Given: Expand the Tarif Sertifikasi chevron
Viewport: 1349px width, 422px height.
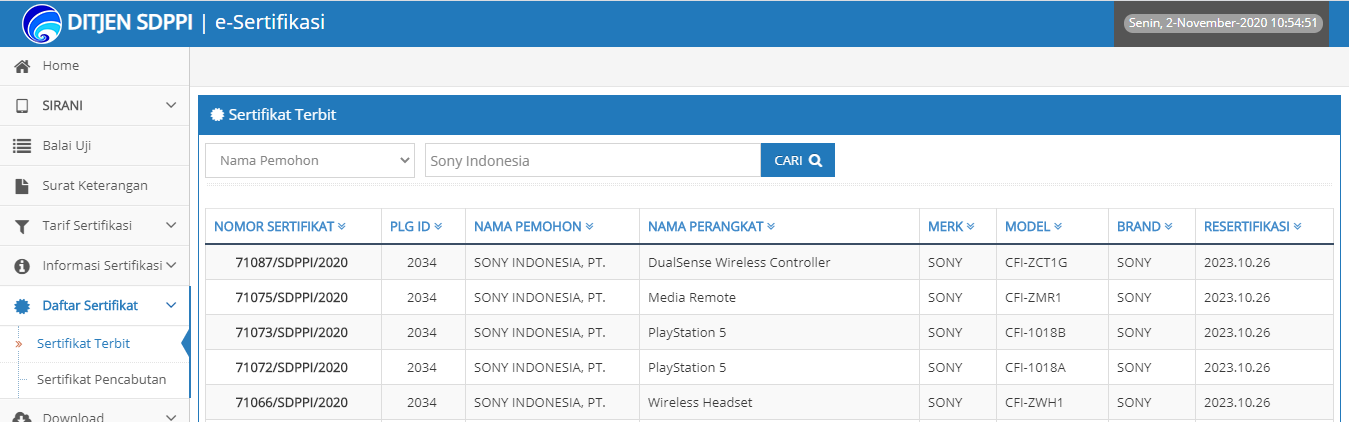Looking at the screenshot, I should (171, 226).
